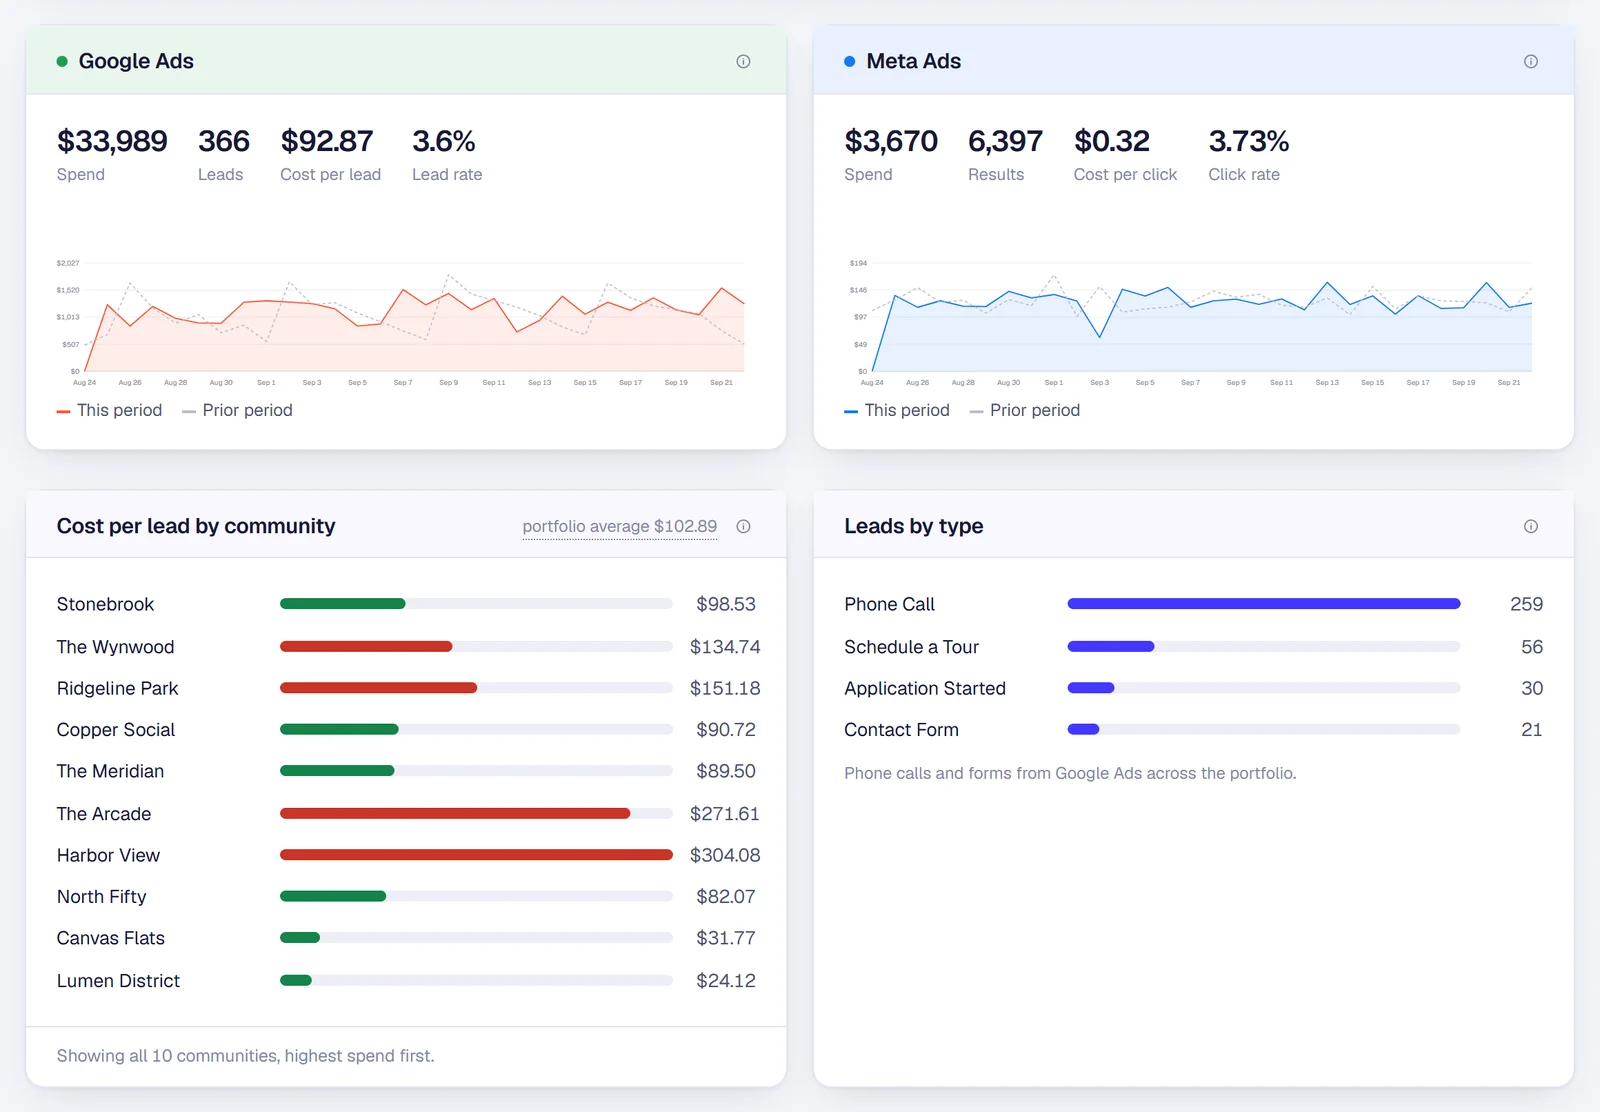
Task: Click the portfolio average $102.89 link
Action: click(x=619, y=526)
